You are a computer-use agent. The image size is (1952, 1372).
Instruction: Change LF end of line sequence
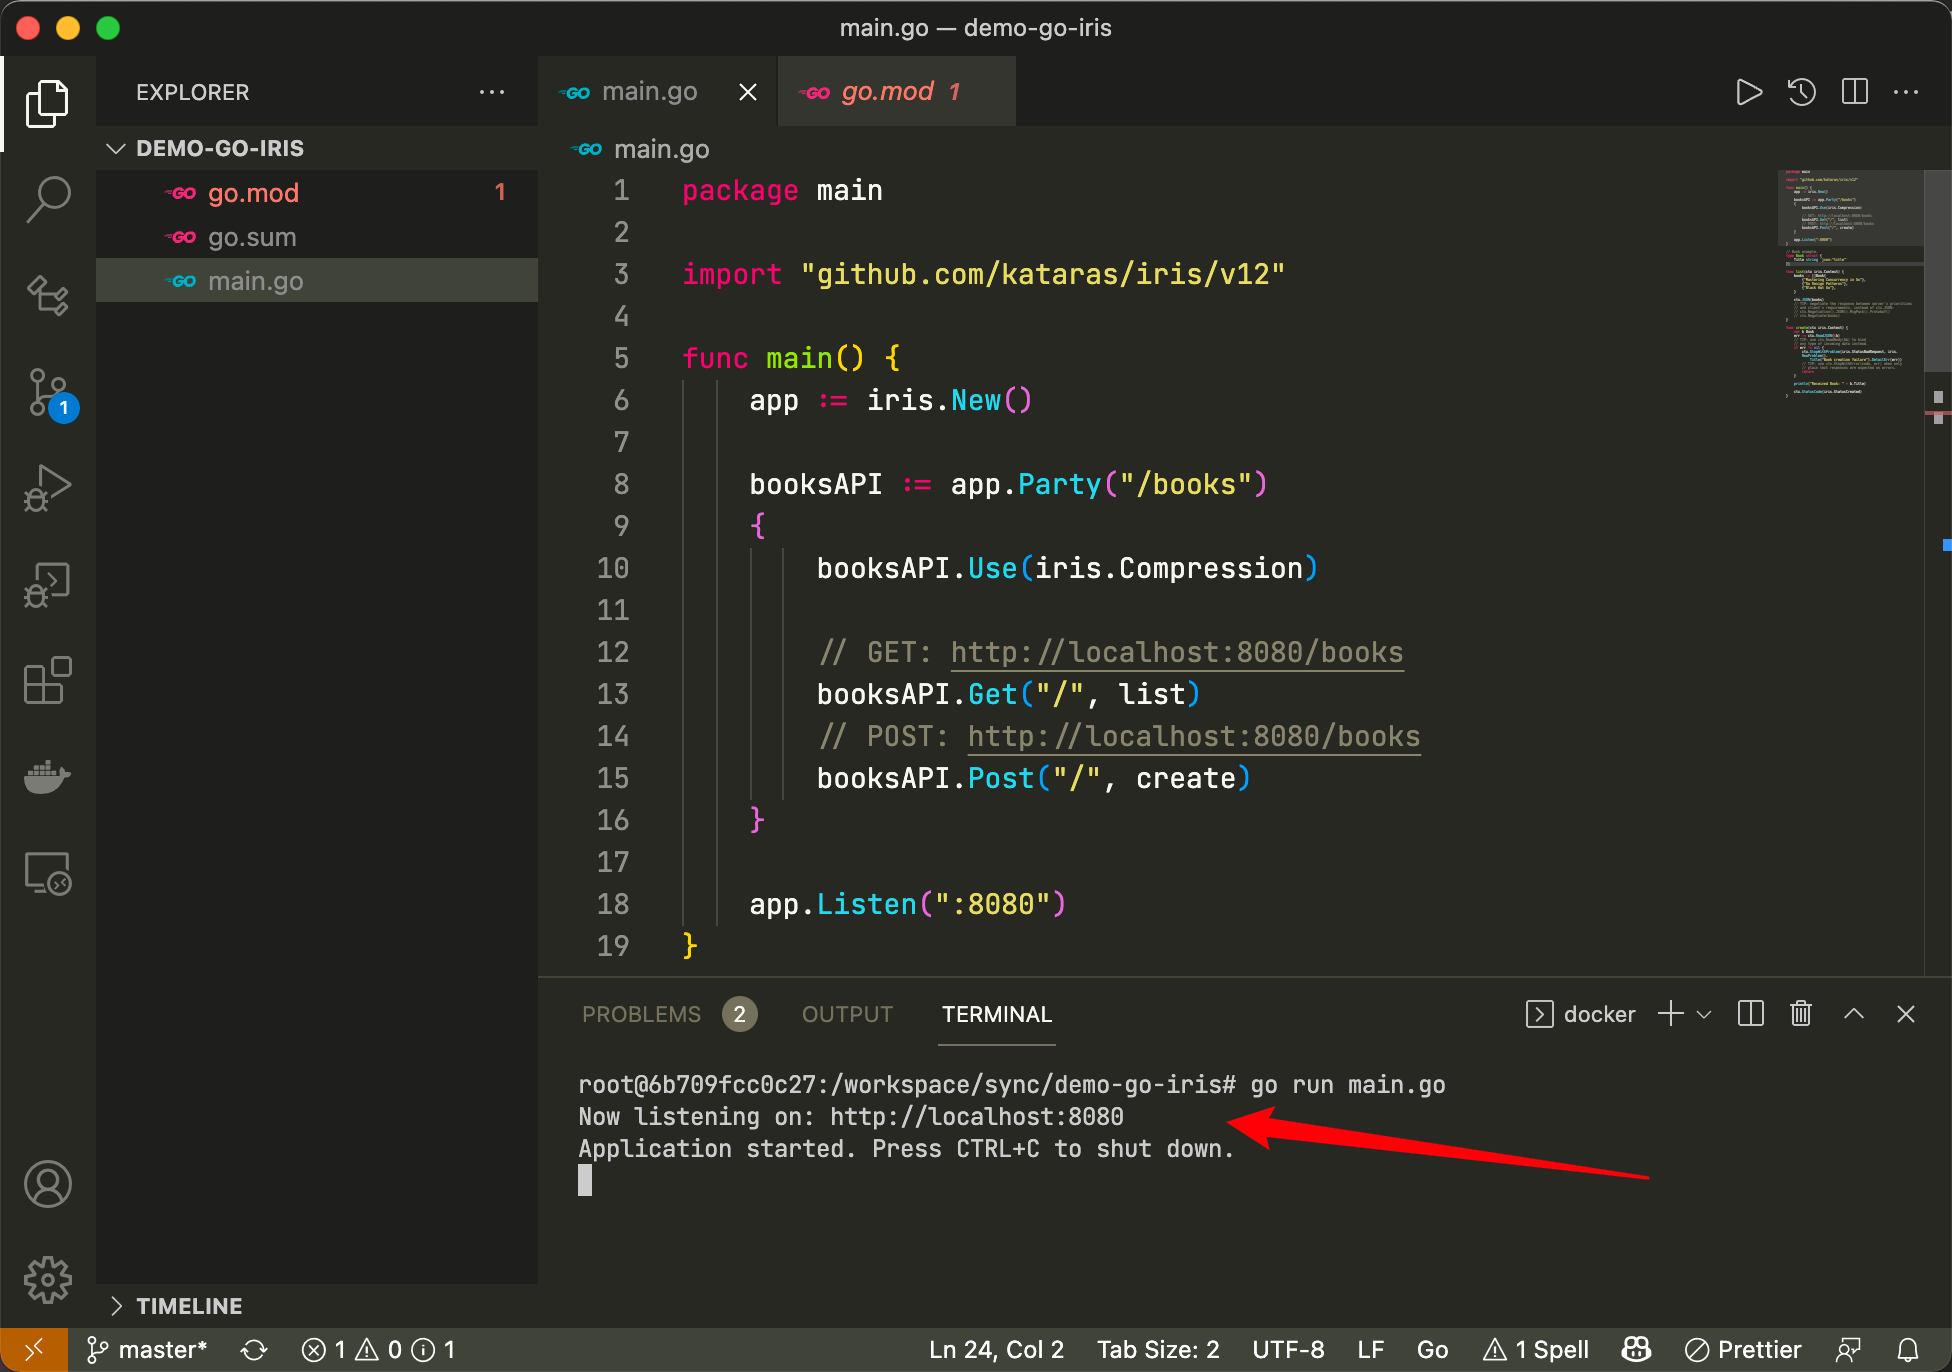point(1371,1350)
